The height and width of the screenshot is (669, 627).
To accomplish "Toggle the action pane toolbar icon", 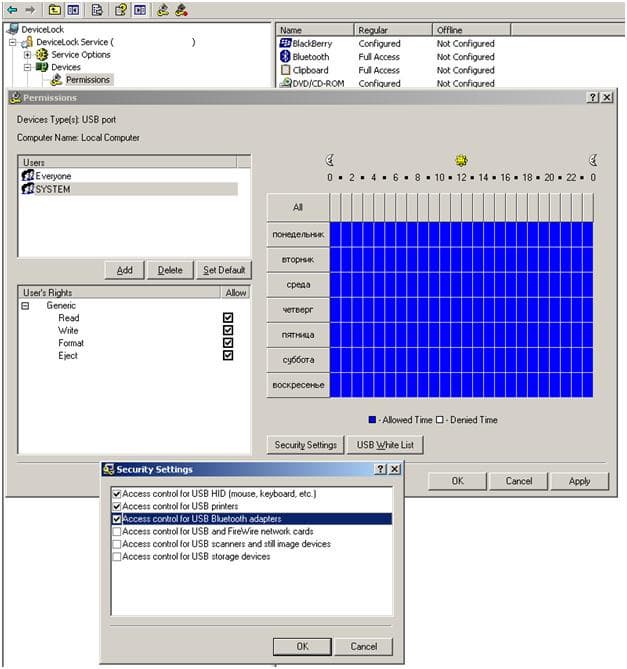I will click(x=140, y=9).
